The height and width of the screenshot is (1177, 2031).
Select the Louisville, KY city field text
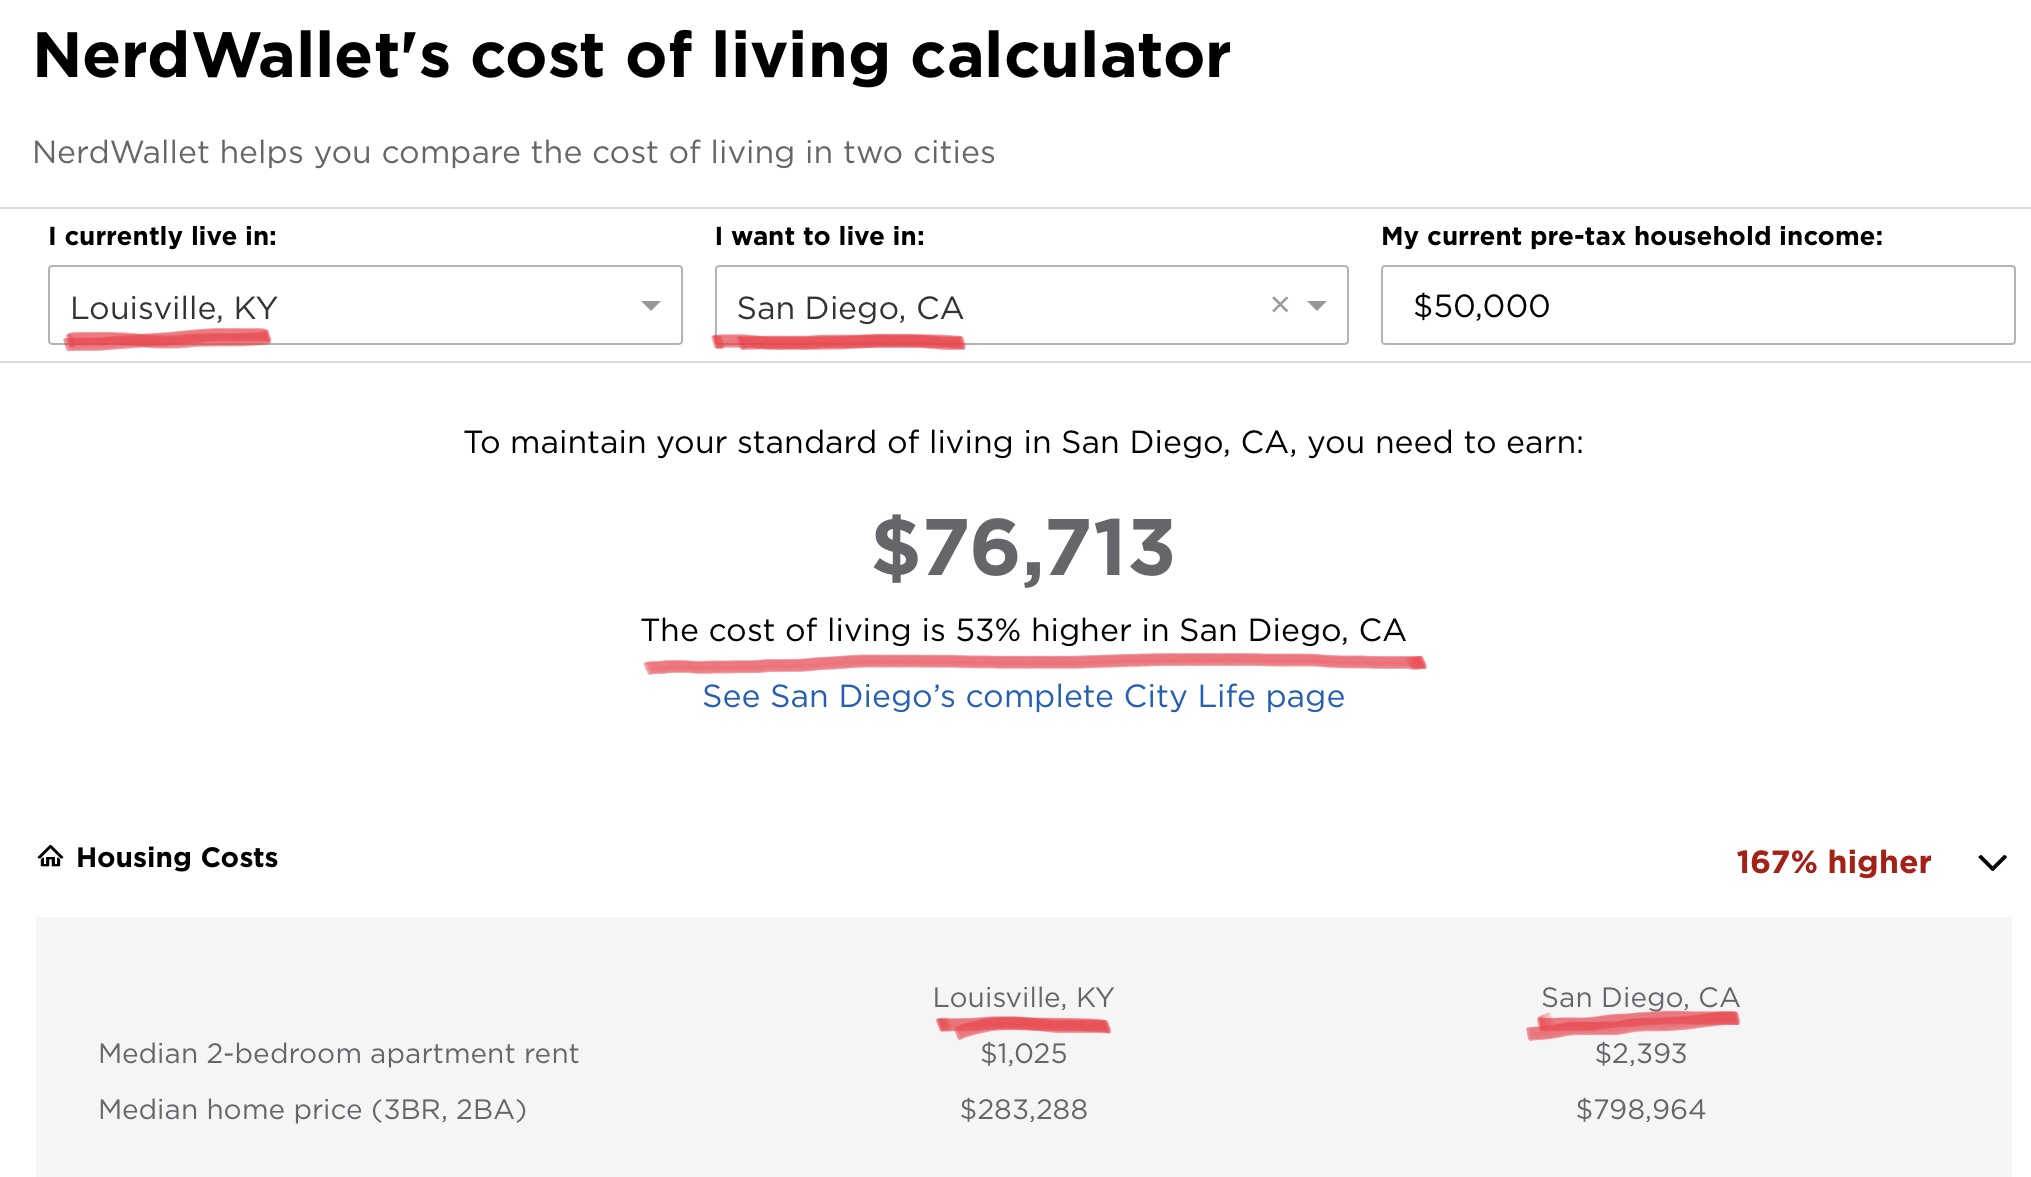(174, 308)
